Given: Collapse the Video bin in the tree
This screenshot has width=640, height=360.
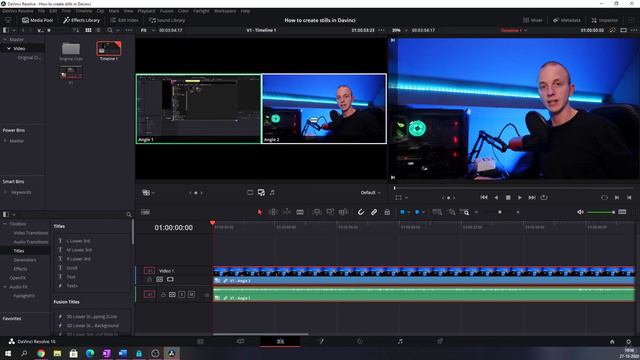Looking at the screenshot, I should tap(9, 48).
